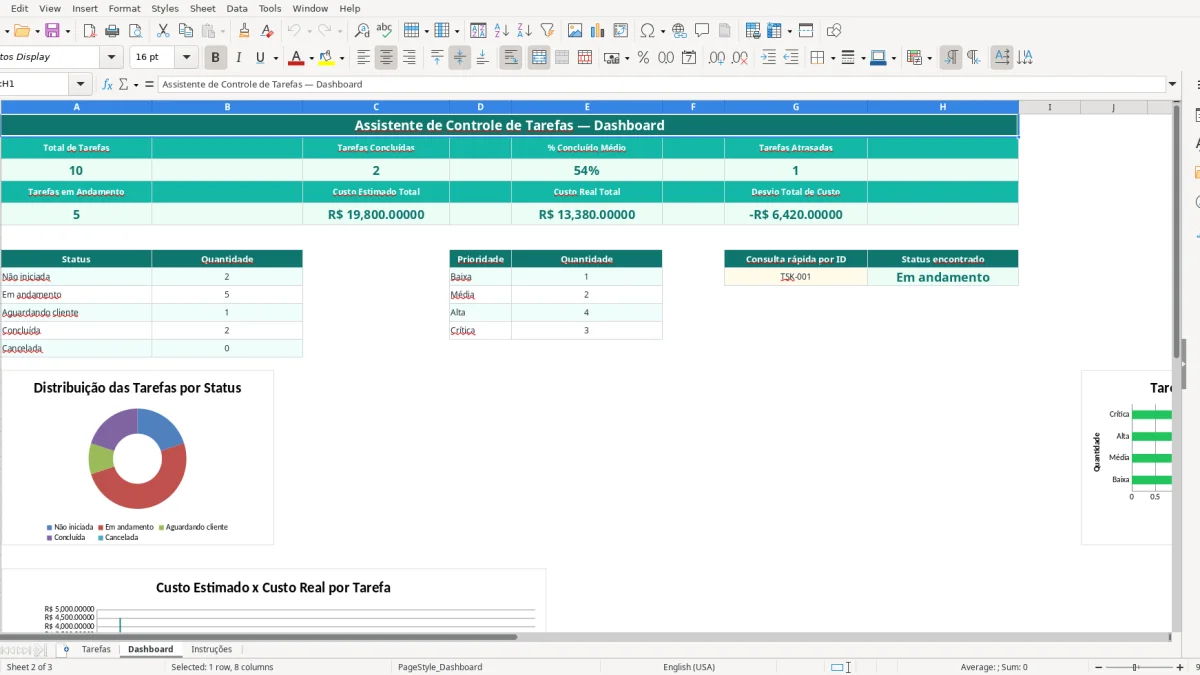Screen dimensions: 1200x675
Task: Select column header B
Action: (227, 107)
